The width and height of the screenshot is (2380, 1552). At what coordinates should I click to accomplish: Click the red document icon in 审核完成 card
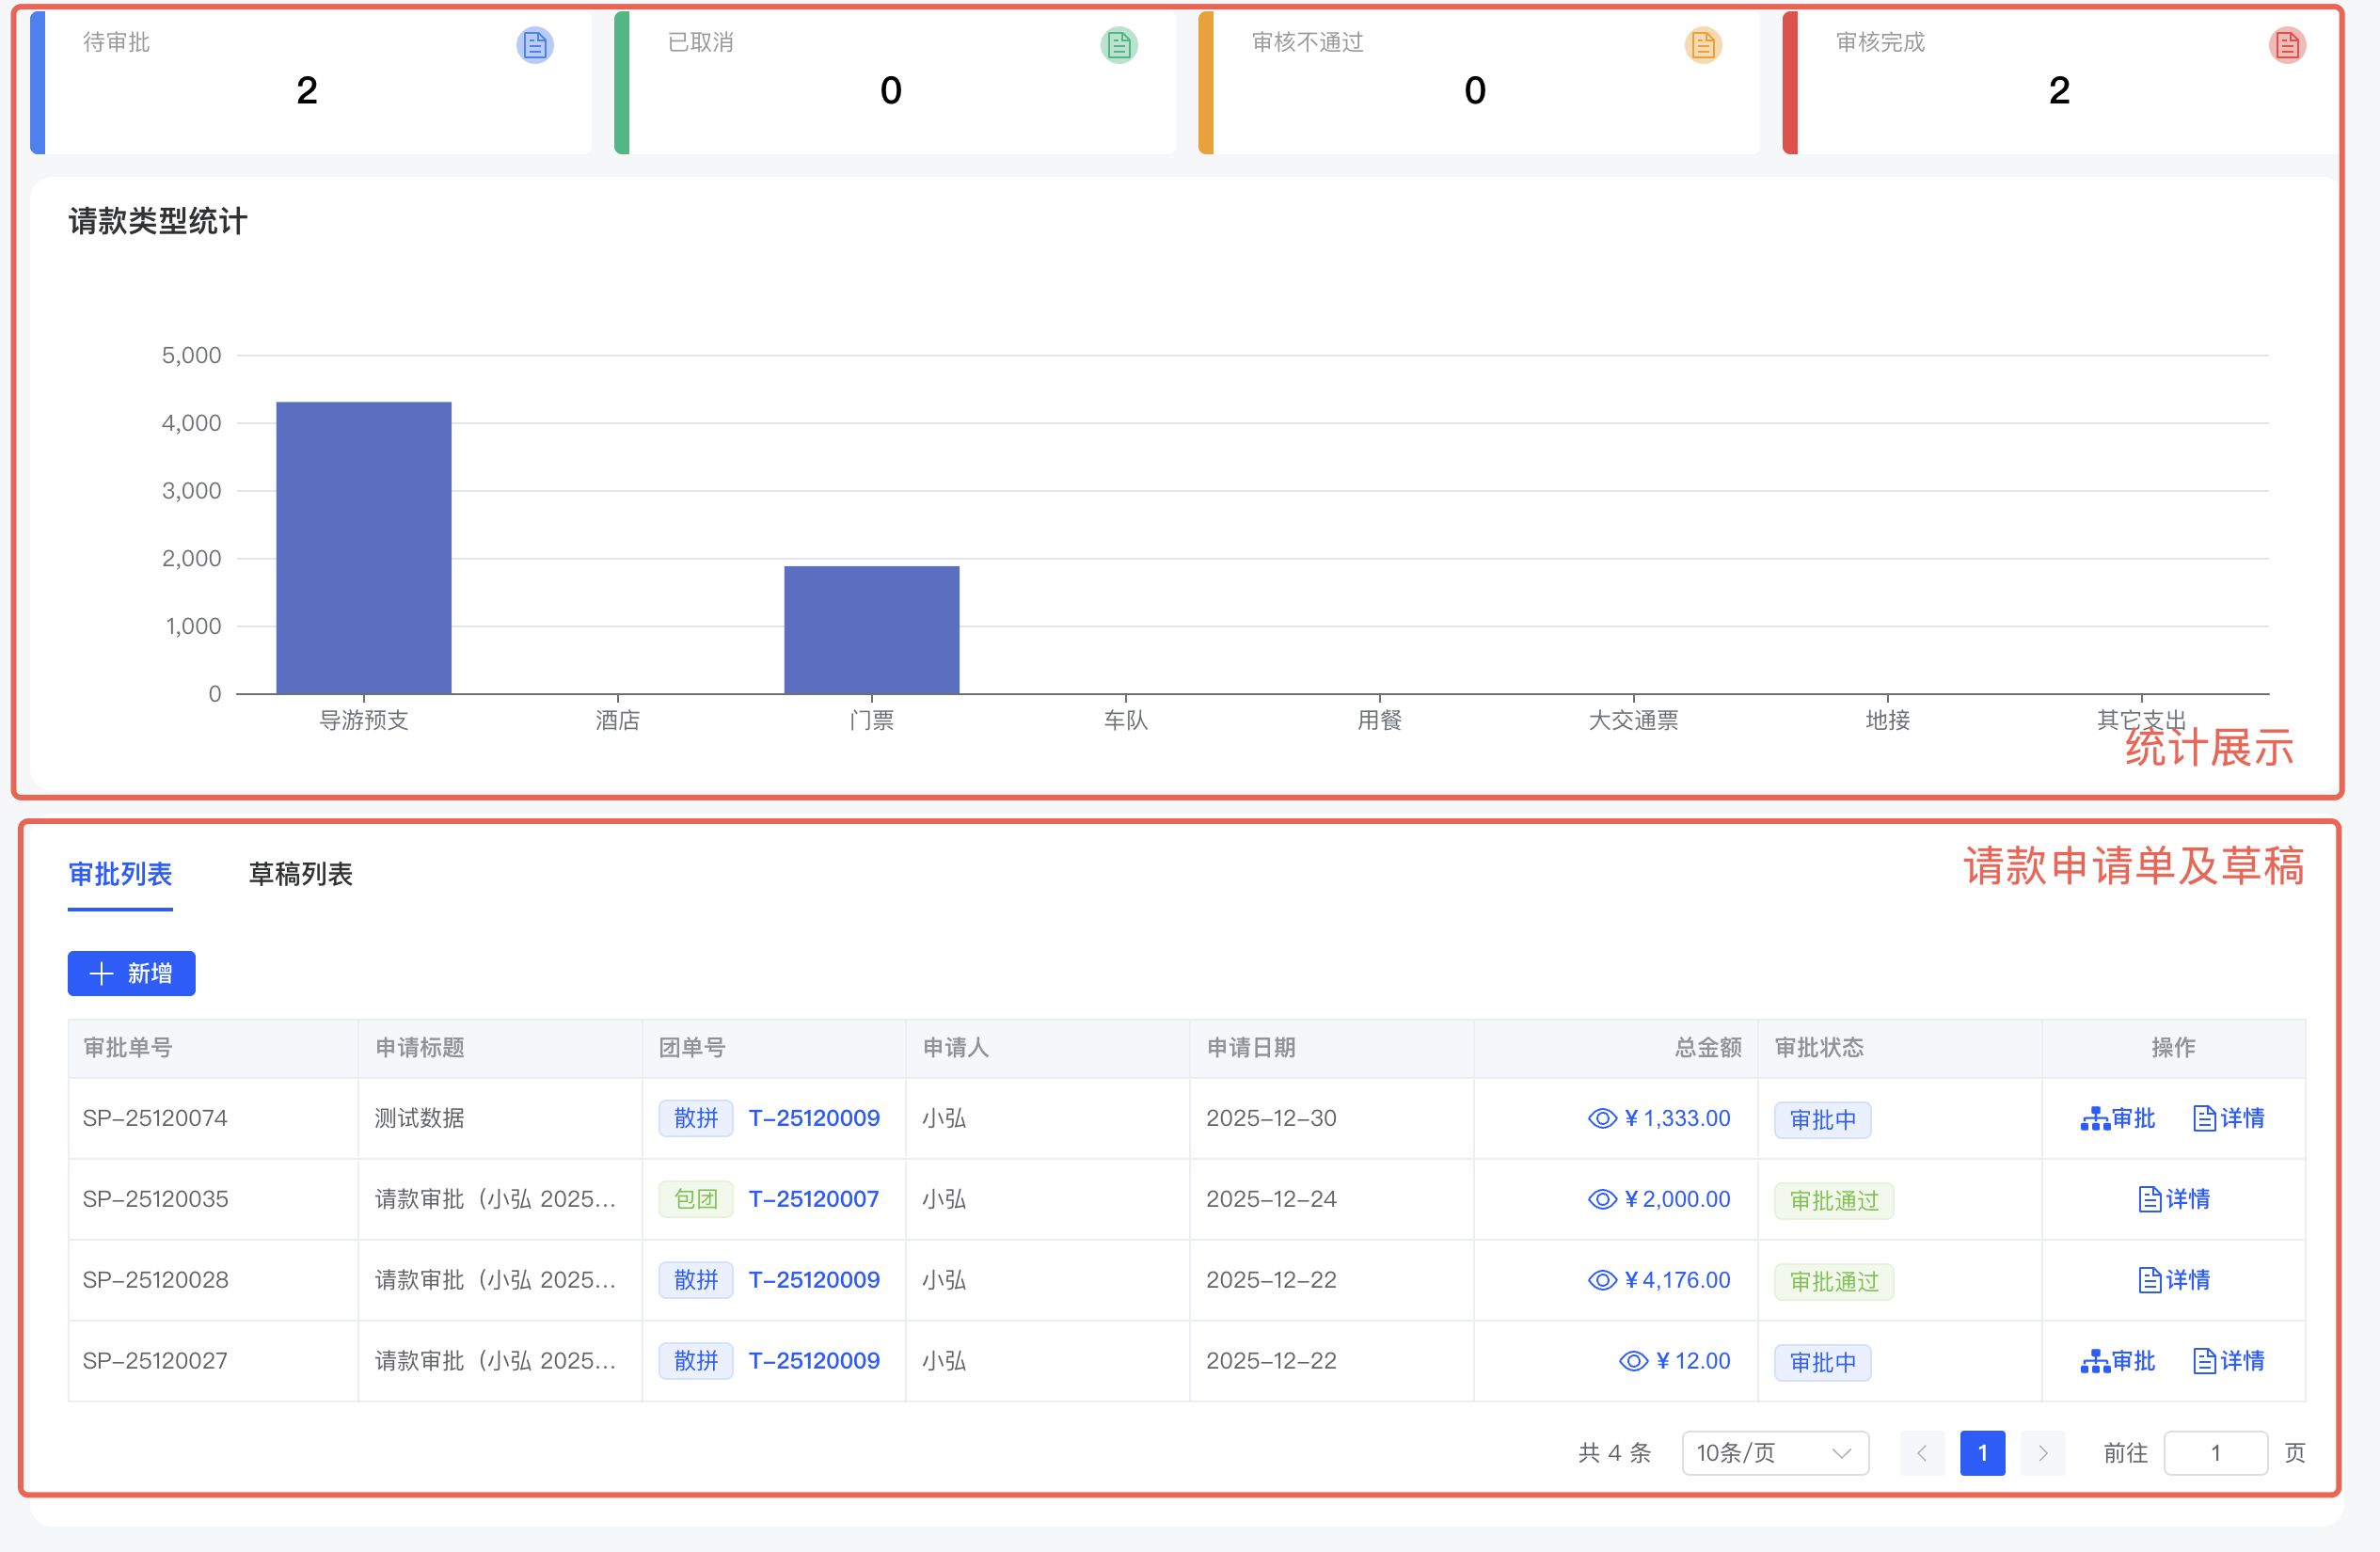tap(2287, 45)
